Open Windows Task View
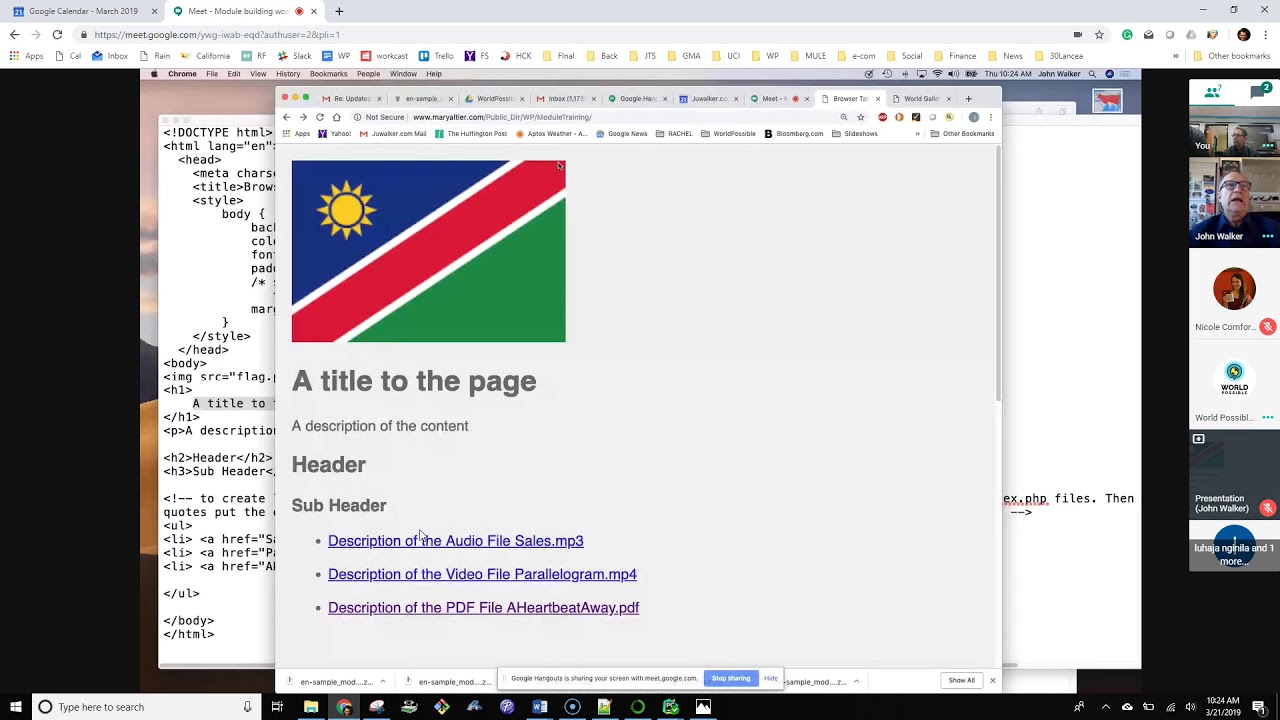 [277, 707]
